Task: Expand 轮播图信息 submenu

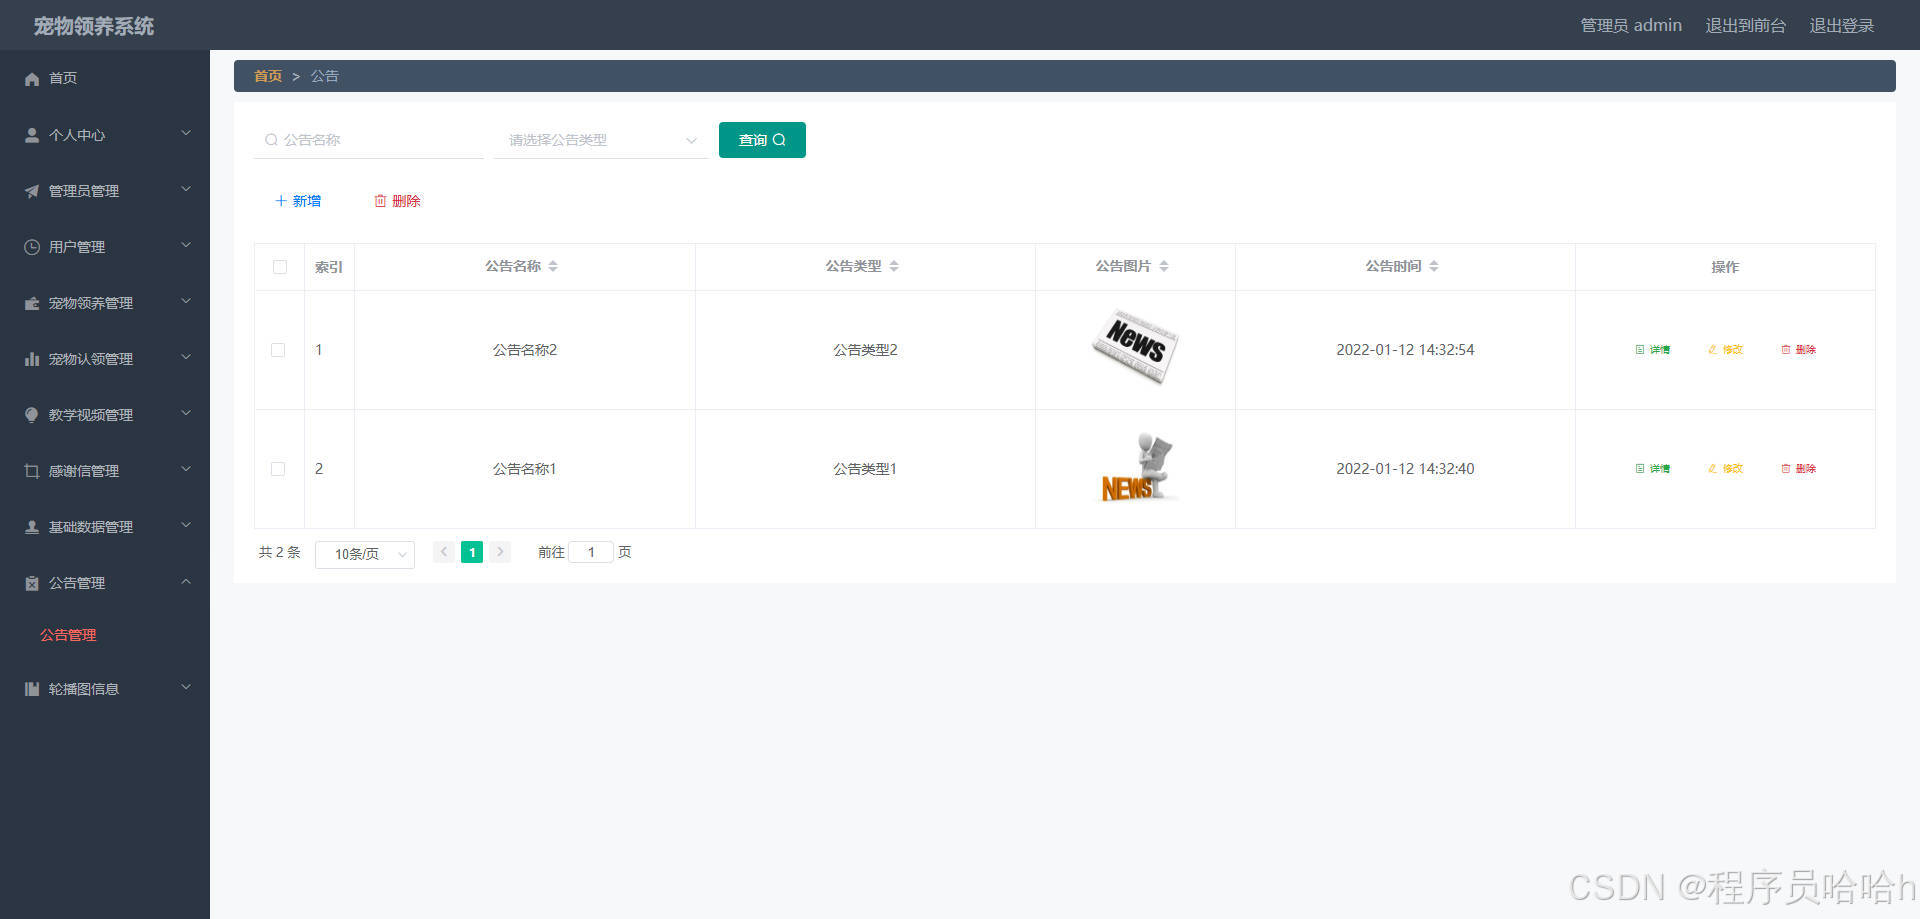Action: click(186, 687)
